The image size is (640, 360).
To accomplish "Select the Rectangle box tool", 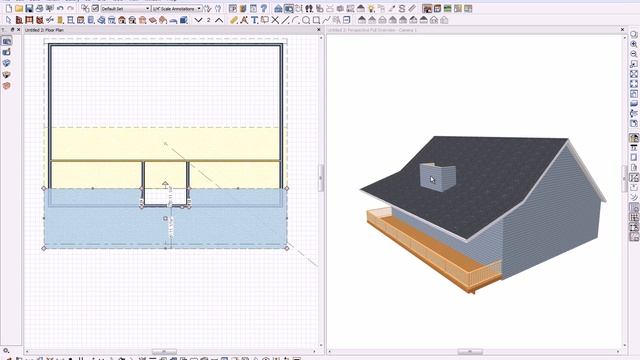I will click(316, 20).
